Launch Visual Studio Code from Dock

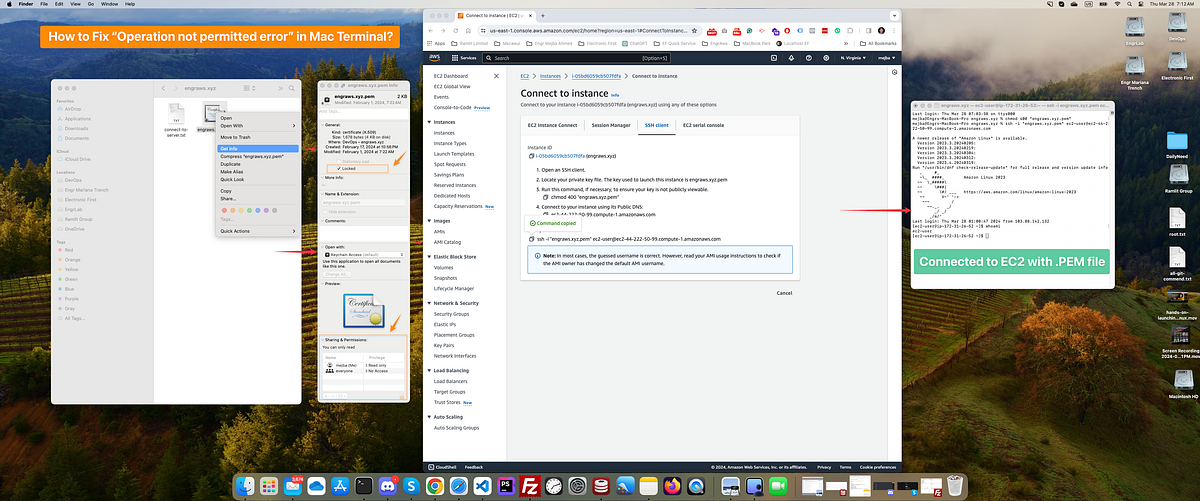[482, 486]
